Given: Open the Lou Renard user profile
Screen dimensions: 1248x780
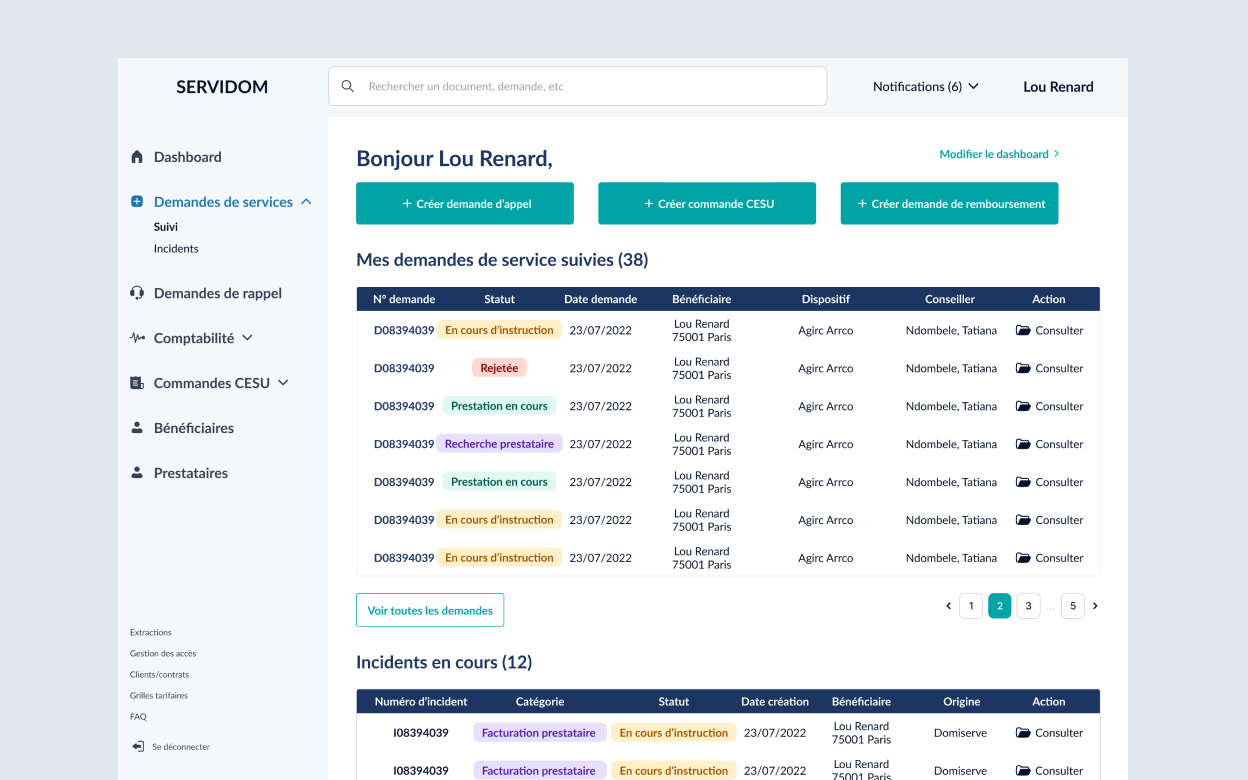Looking at the screenshot, I should pyautogui.click(x=1058, y=87).
